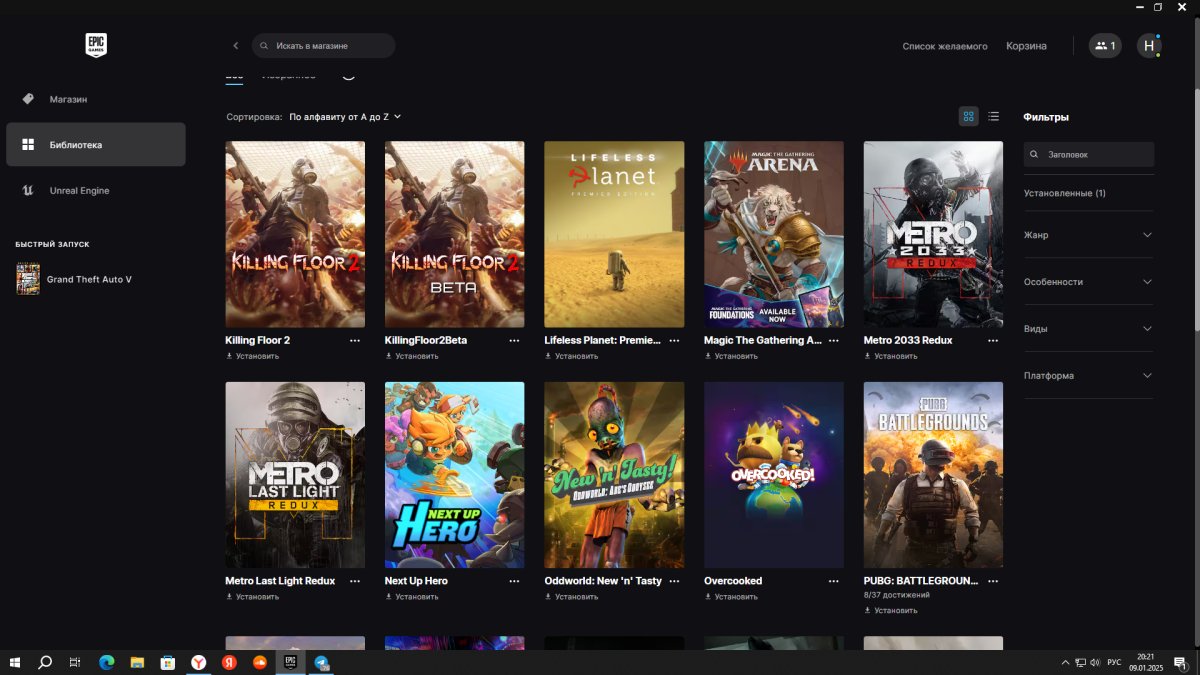Install Metro 2033 Redux
The width and height of the screenshot is (1200, 675).
891,356
